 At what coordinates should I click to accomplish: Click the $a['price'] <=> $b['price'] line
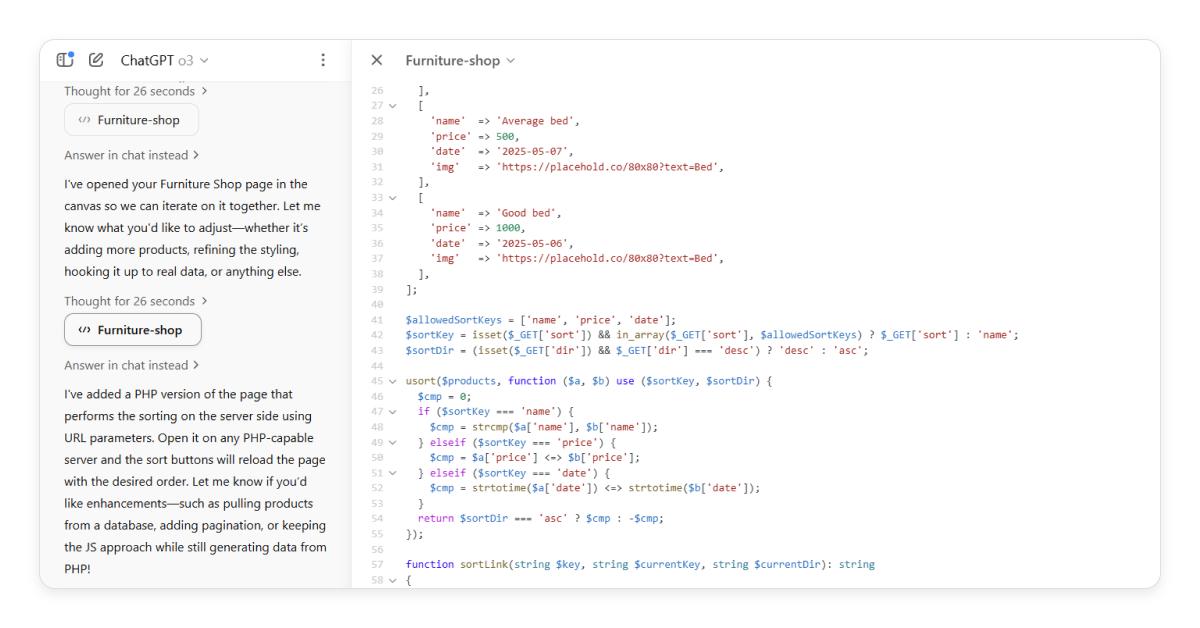(x=535, y=458)
